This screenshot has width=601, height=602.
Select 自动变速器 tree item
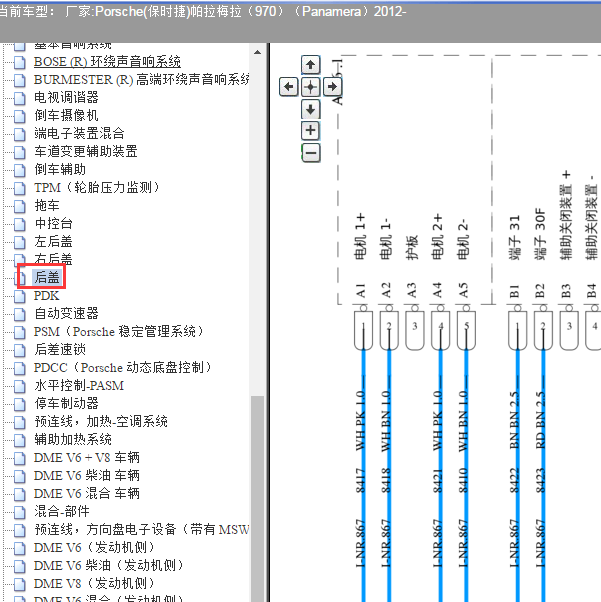tap(66, 314)
